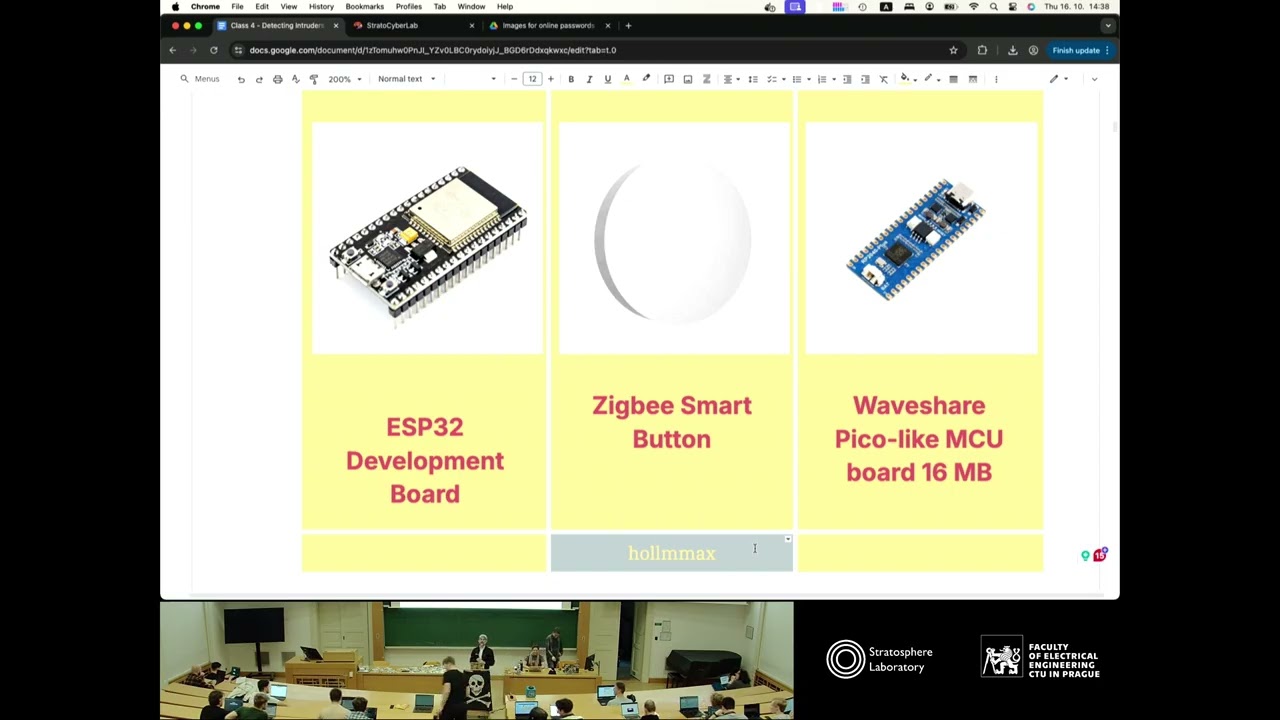Screen dimensions: 1280x720
Task: Open the text color picker
Action: pyautogui.click(x=627, y=79)
